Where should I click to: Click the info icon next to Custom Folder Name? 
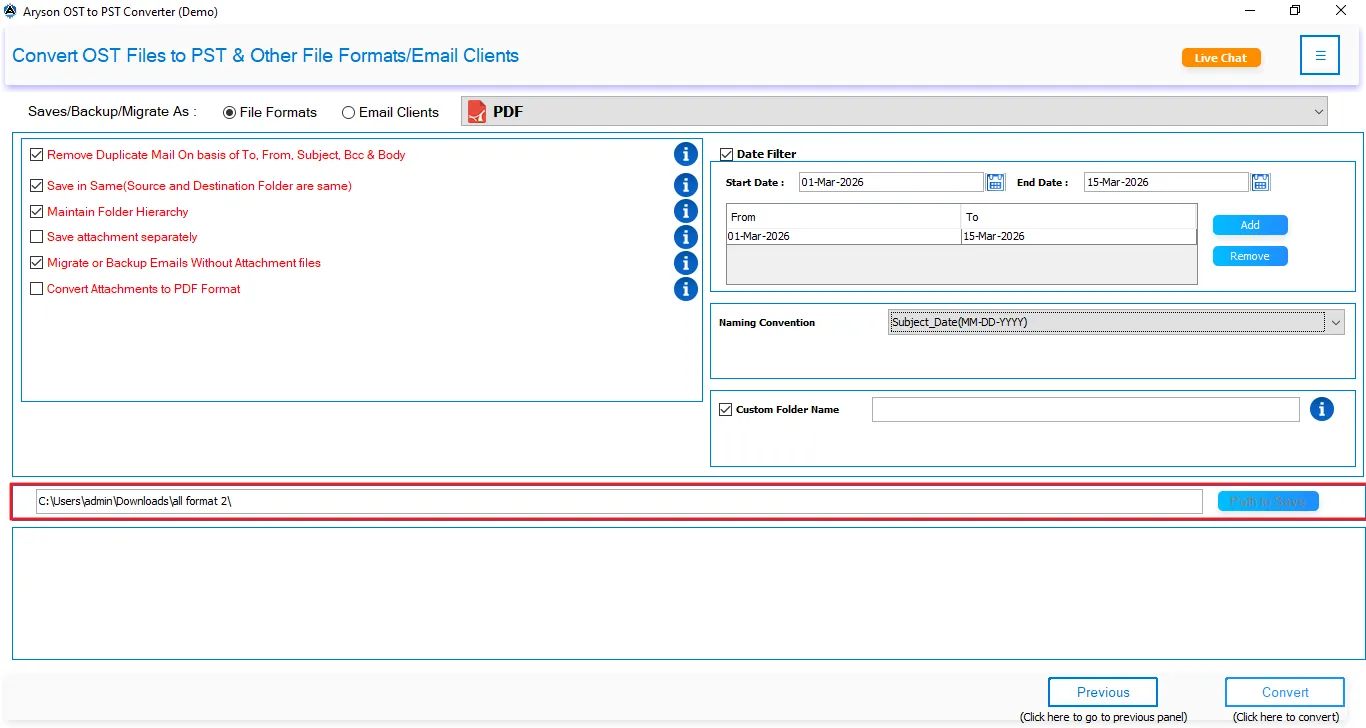pyautogui.click(x=1322, y=409)
